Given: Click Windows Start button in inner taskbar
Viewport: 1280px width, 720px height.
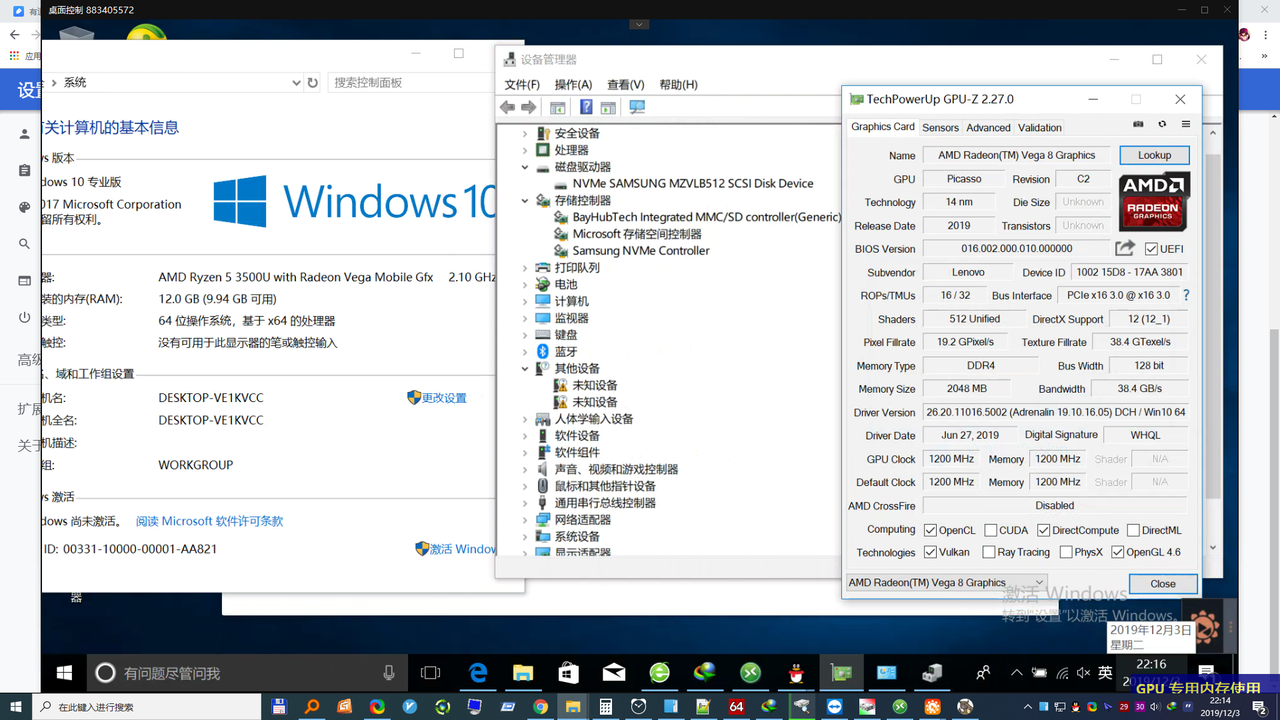Looking at the screenshot, I should [65, 673].
